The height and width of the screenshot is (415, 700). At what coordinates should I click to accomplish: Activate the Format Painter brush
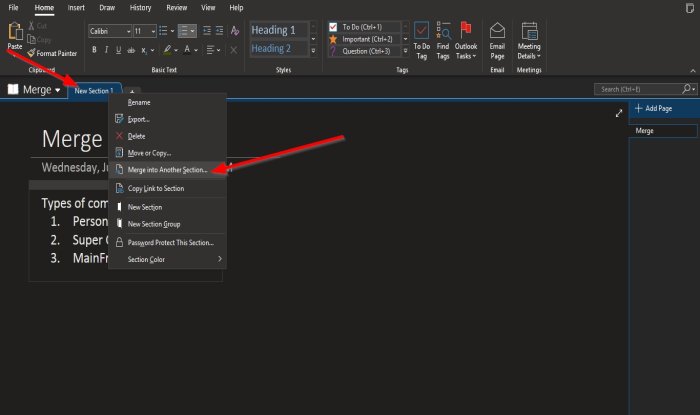coord(52,53)
